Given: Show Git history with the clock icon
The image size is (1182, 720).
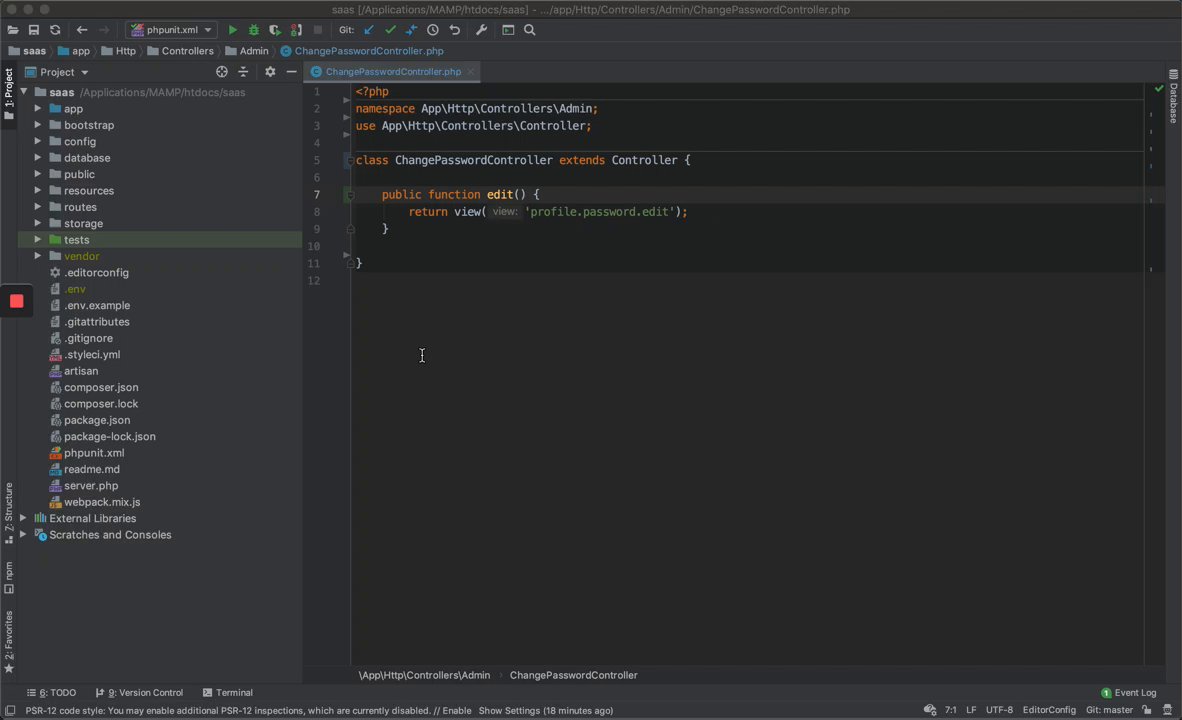Looking at the screenshot, I should [433, 30].
